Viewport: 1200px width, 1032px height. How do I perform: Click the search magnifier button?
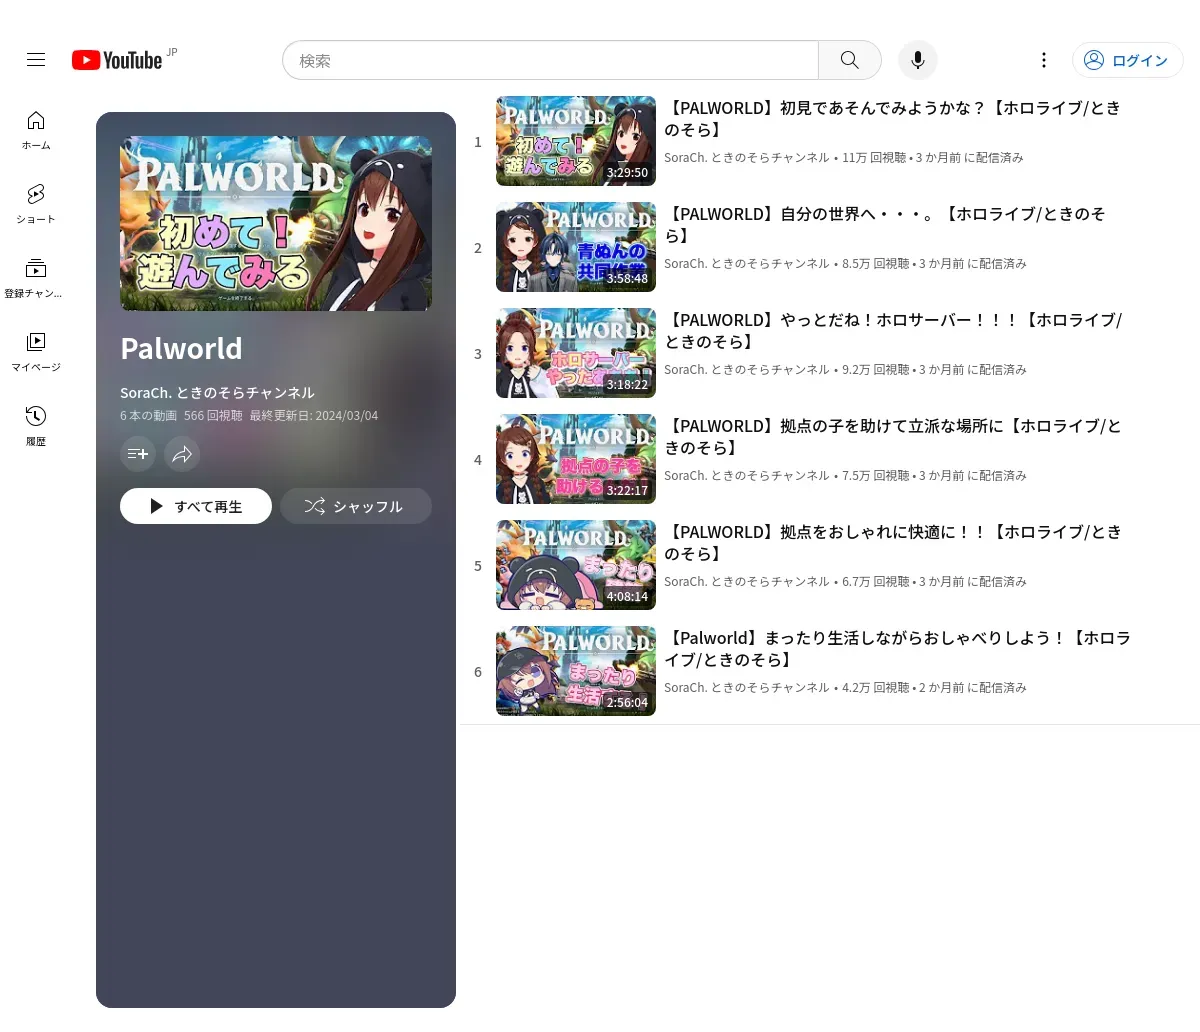click(x=850, y=60)
